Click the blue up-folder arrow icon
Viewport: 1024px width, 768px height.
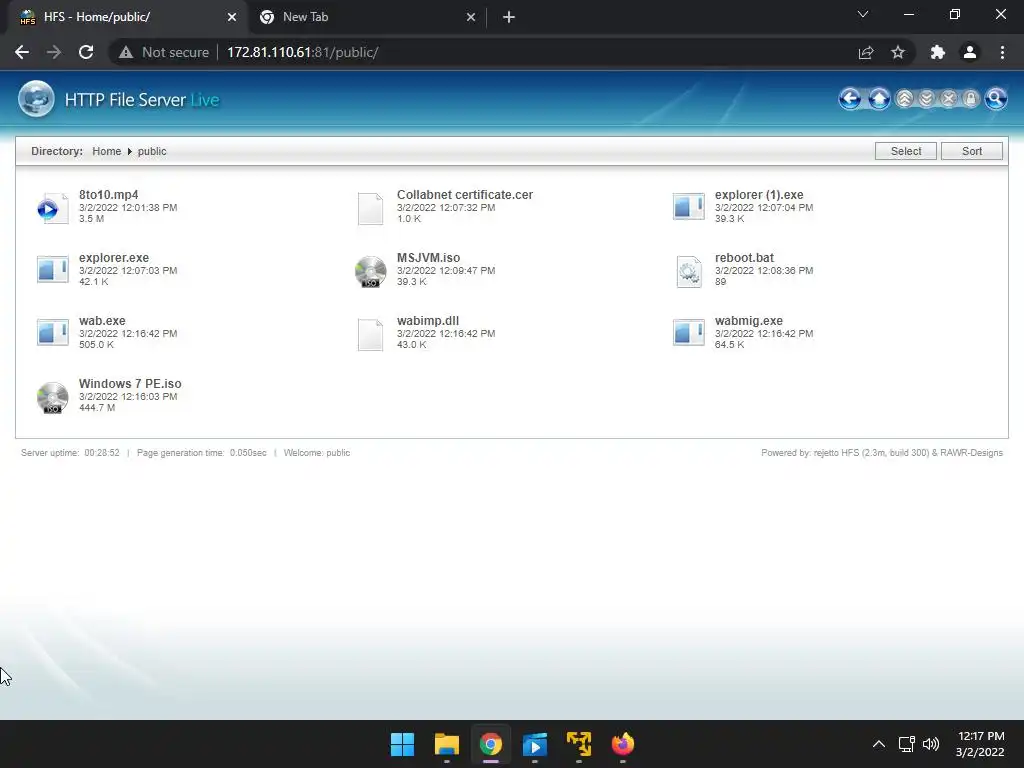(879, 99)
